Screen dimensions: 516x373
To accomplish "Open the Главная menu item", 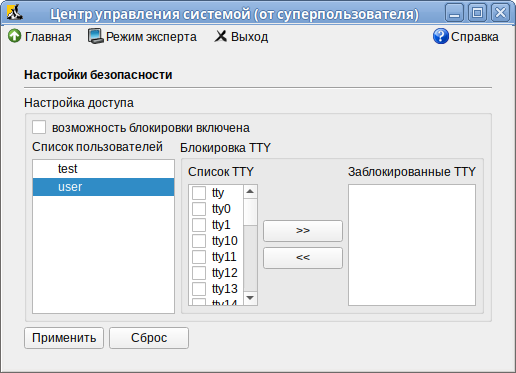I will pos(40,36).
